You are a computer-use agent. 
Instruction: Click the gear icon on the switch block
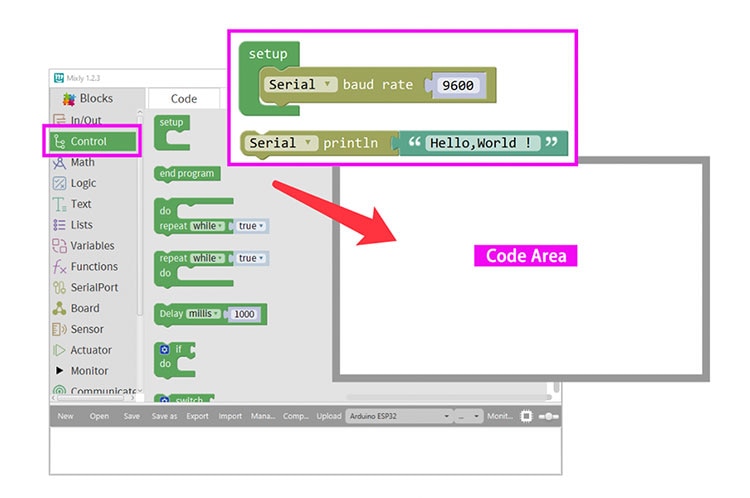pyautogui.click(x=165, y=399)
